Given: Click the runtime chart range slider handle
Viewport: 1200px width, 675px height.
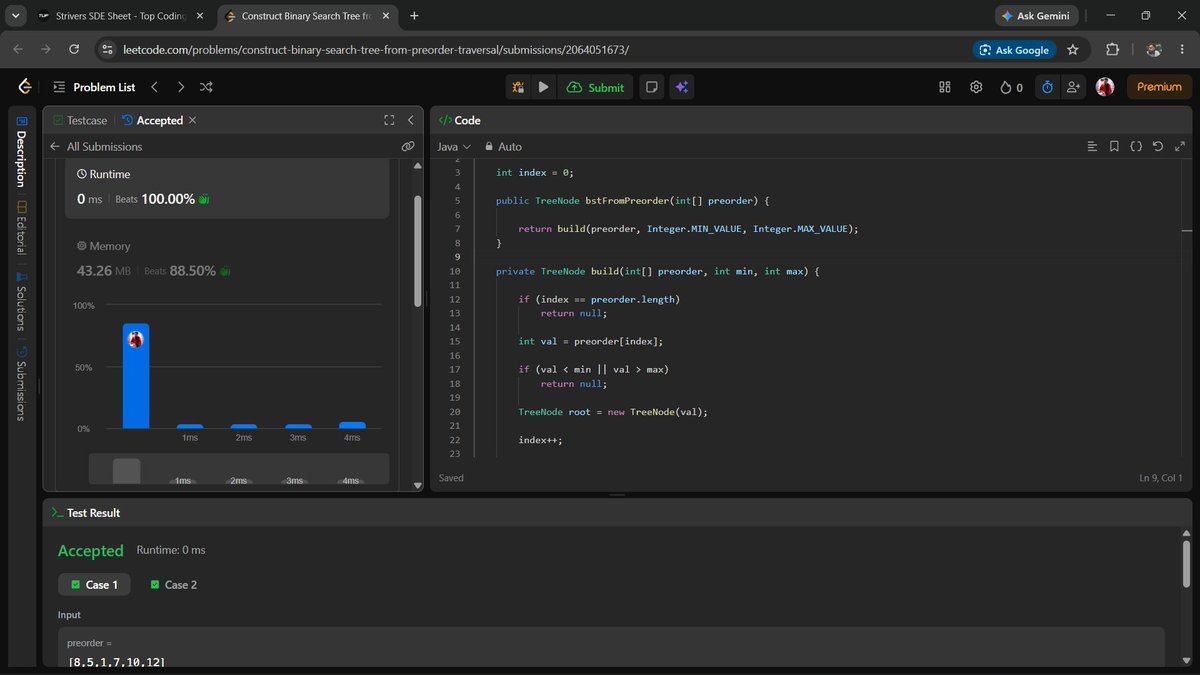Looking at the screenshot, I should (x=127, y=470).
